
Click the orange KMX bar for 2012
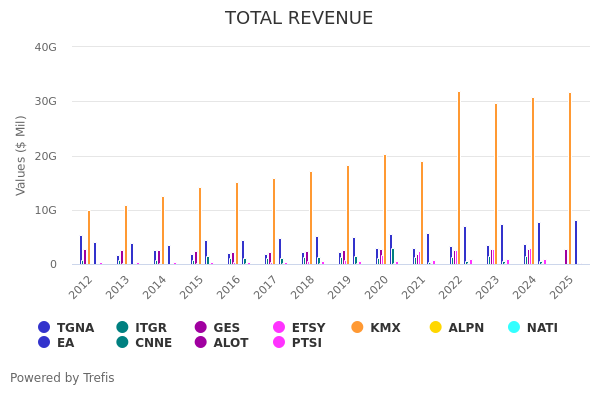click(88, 238)
